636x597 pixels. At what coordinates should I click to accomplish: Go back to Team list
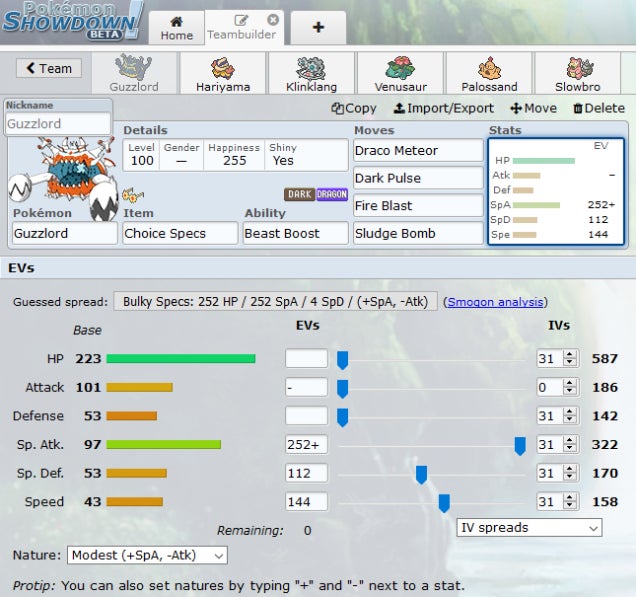coord(49,68)
